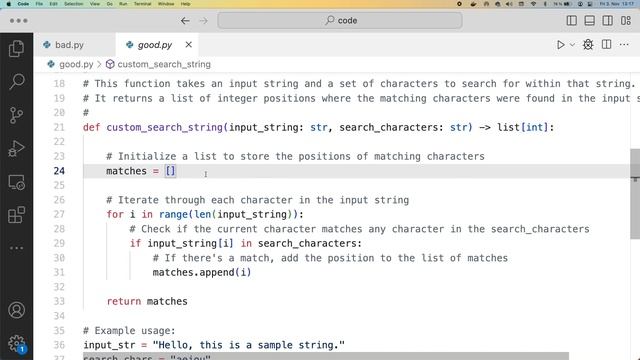The width and height of the screenshot is (640, 360).
Task: Place cursor on 'matches = []' line
Action: [141, 171]
